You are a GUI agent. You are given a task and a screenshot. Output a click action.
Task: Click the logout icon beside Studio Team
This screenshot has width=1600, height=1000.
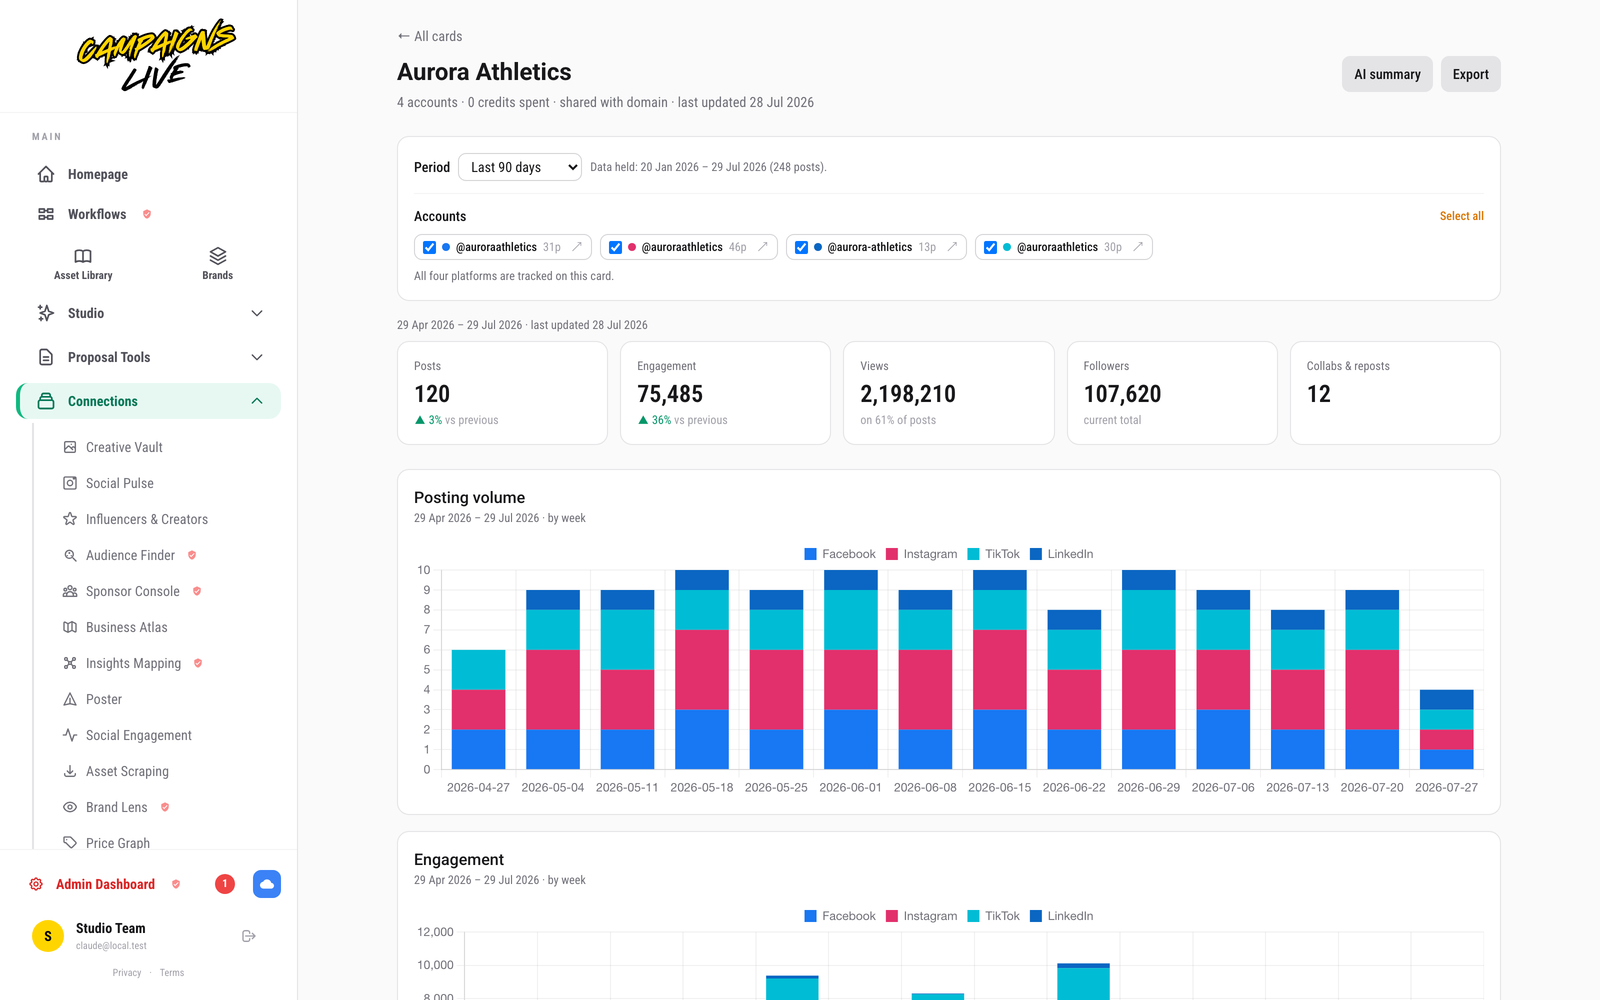coord(249,936)
